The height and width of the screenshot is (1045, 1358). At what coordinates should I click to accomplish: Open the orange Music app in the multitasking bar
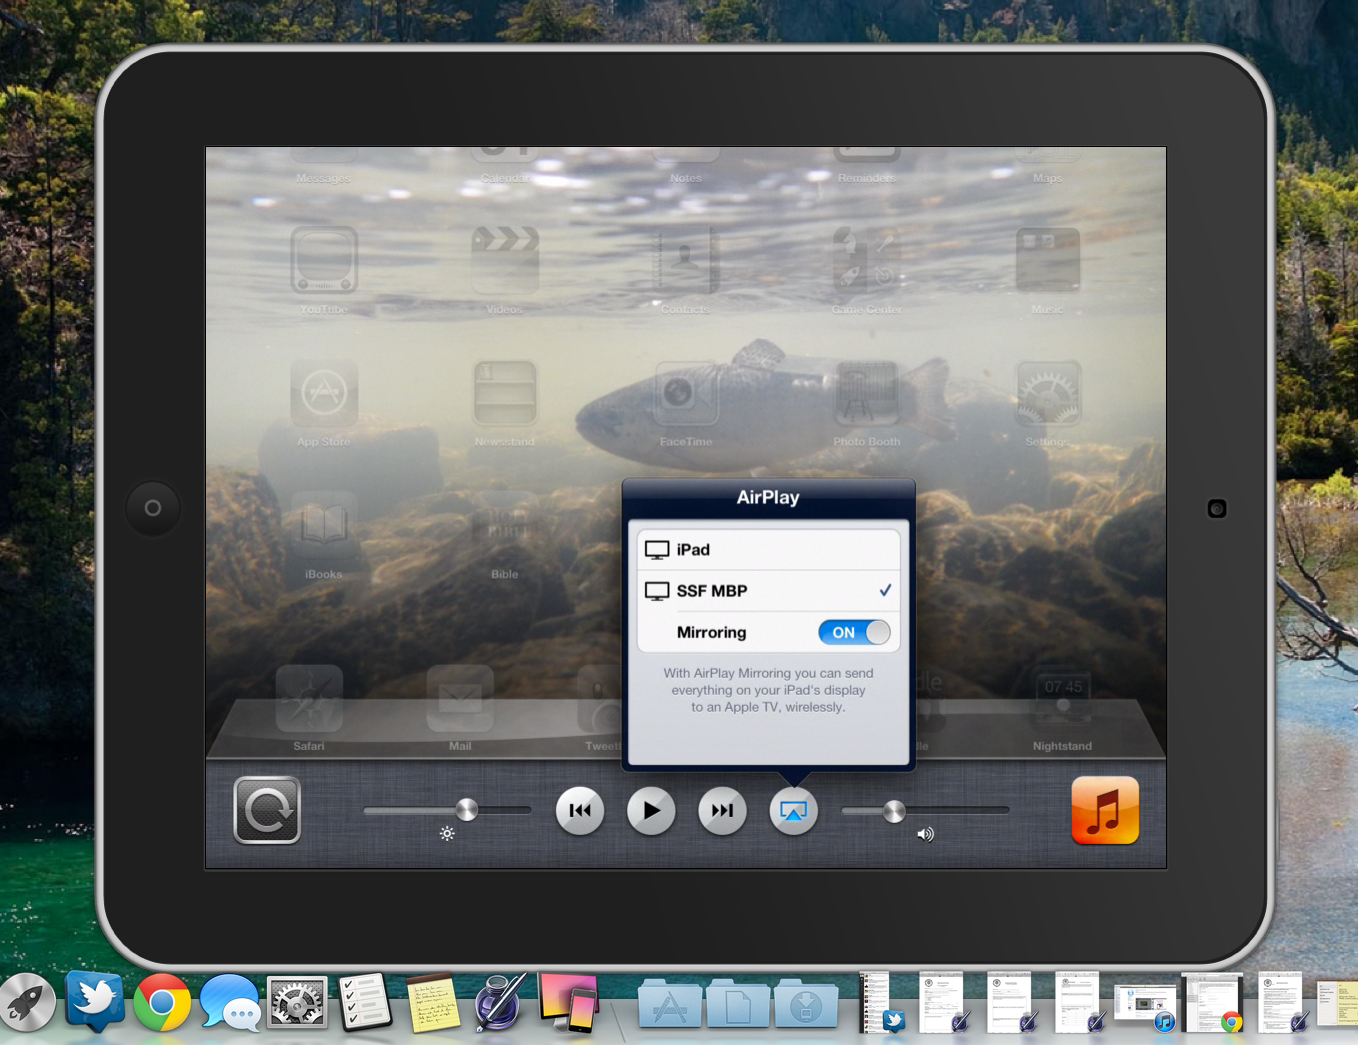[1105, 810]
